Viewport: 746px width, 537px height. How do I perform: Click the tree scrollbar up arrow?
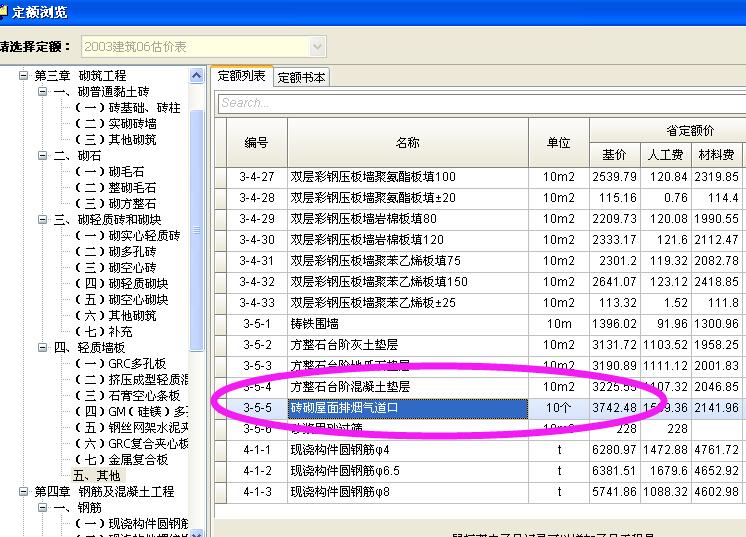point(196,76)
